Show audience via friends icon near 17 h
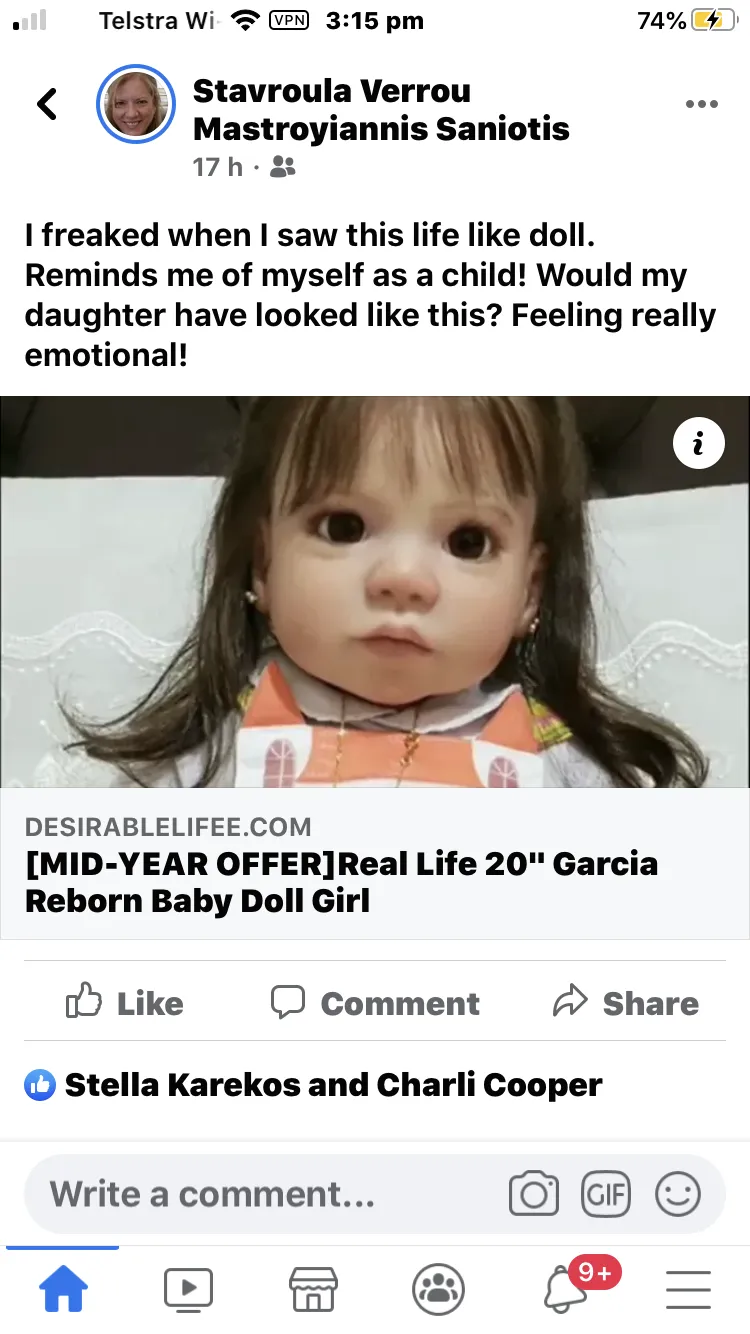Viewport: 750px width, 1334px height. [x=283, y=167]
